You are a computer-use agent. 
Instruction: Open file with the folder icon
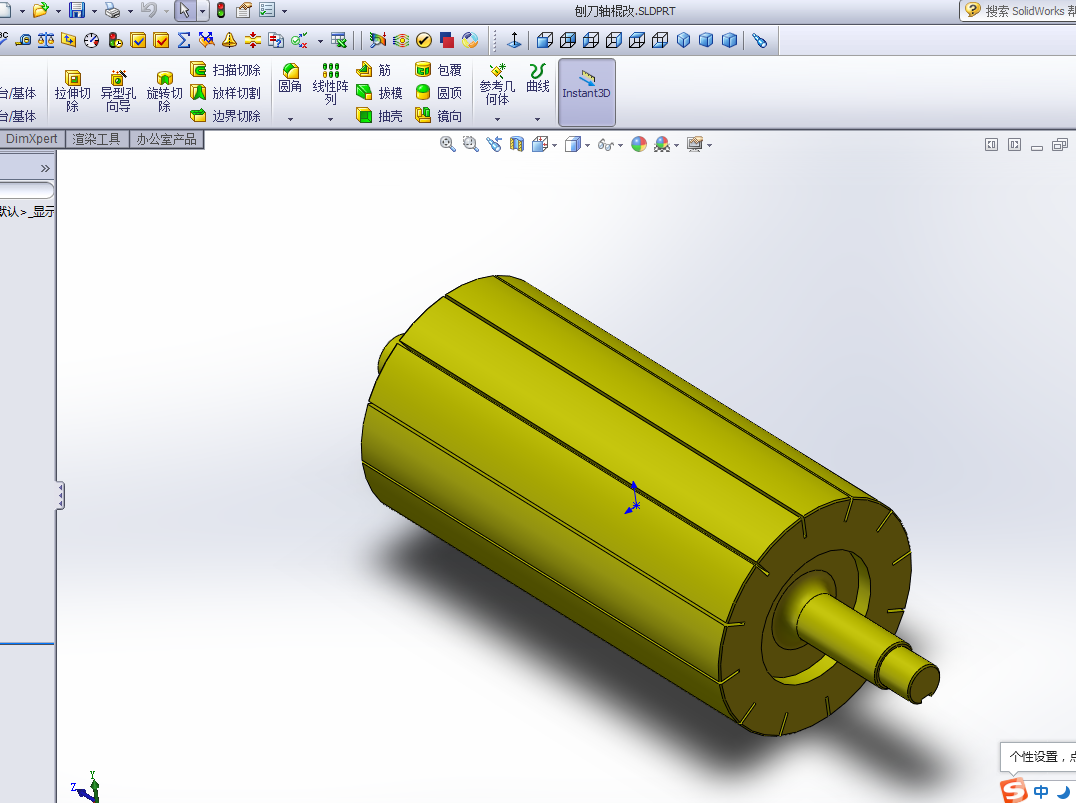pyautogui.click(x=41, y=10)
